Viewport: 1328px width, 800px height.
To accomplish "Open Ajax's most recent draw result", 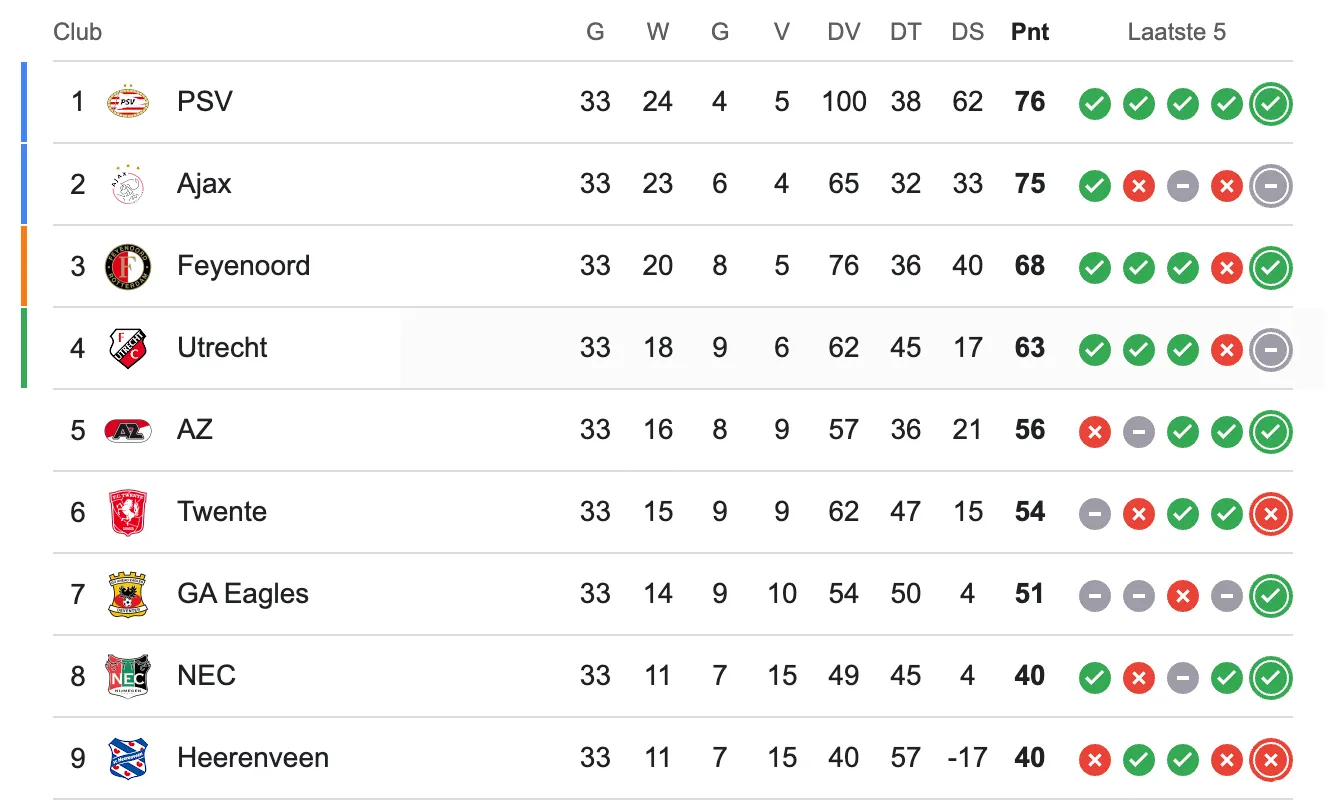I will pyautogui.click(x=1271, y=185).
